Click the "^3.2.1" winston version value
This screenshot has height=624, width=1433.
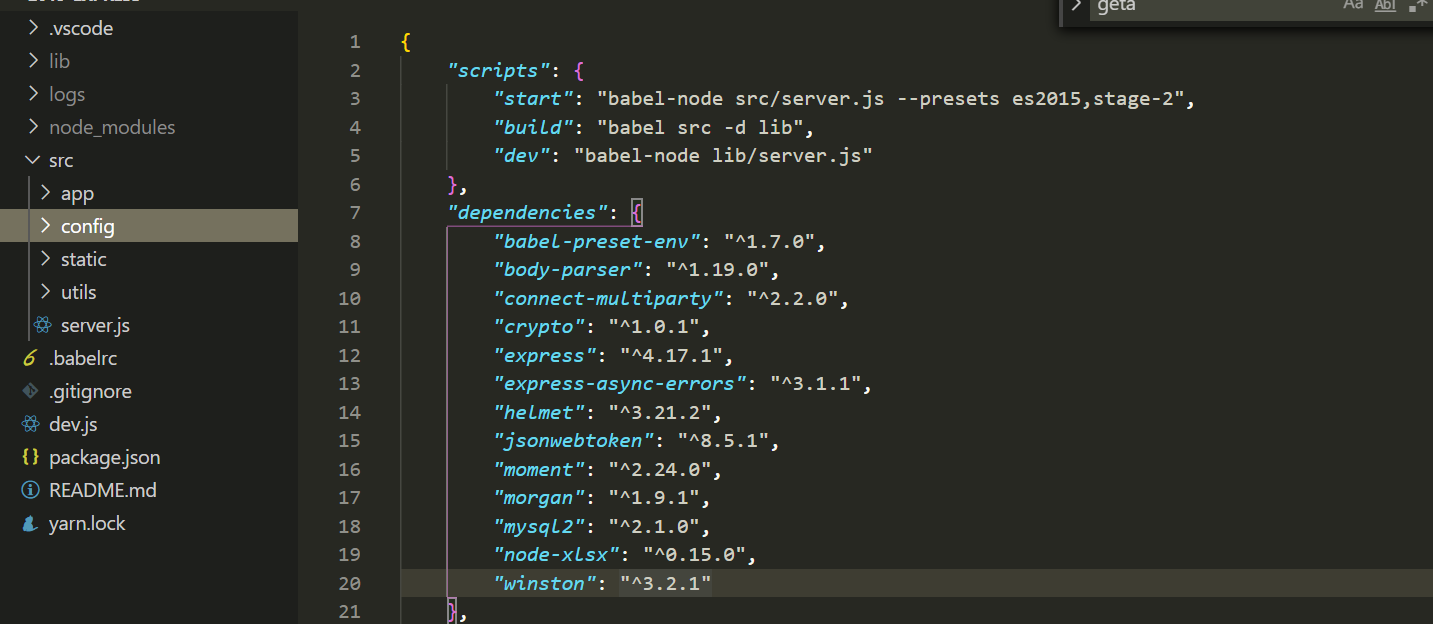point(665,583)
